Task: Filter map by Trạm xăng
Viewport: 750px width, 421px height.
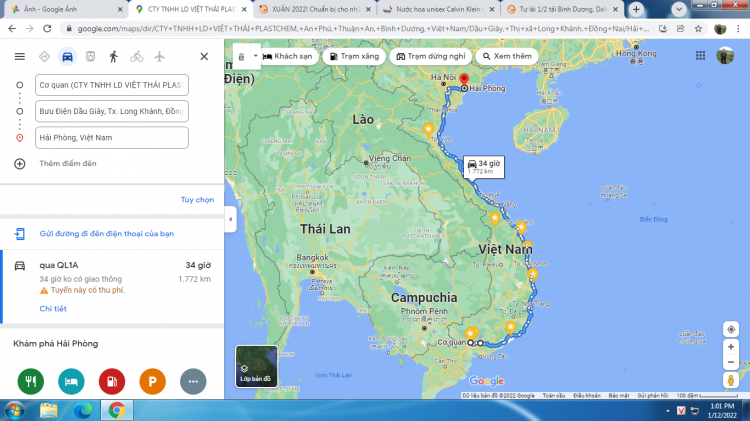Action: coord(354,56)
